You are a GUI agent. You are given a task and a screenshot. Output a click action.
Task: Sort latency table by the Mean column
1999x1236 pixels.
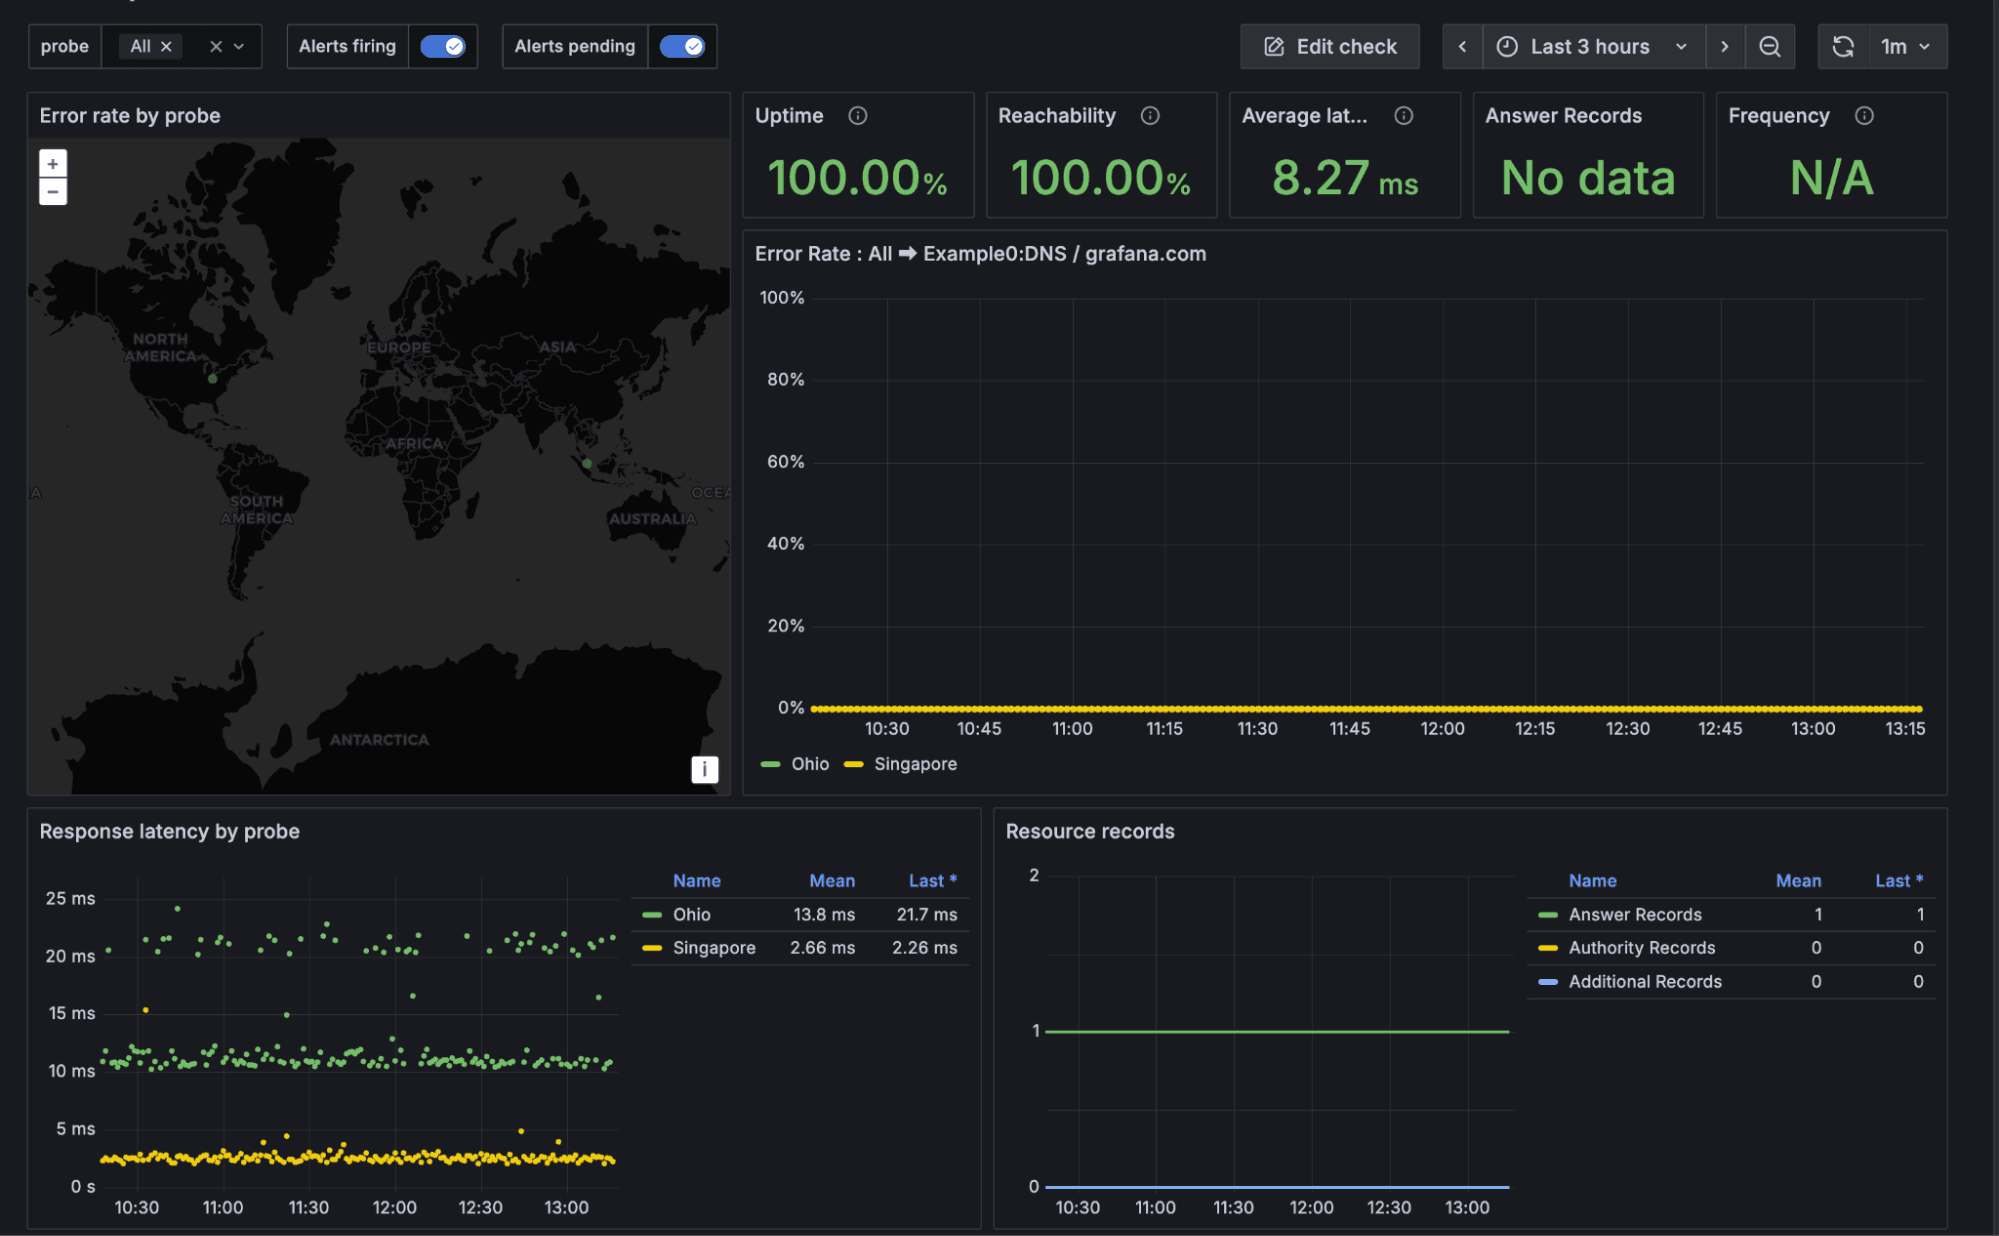[x=832, y=880]
